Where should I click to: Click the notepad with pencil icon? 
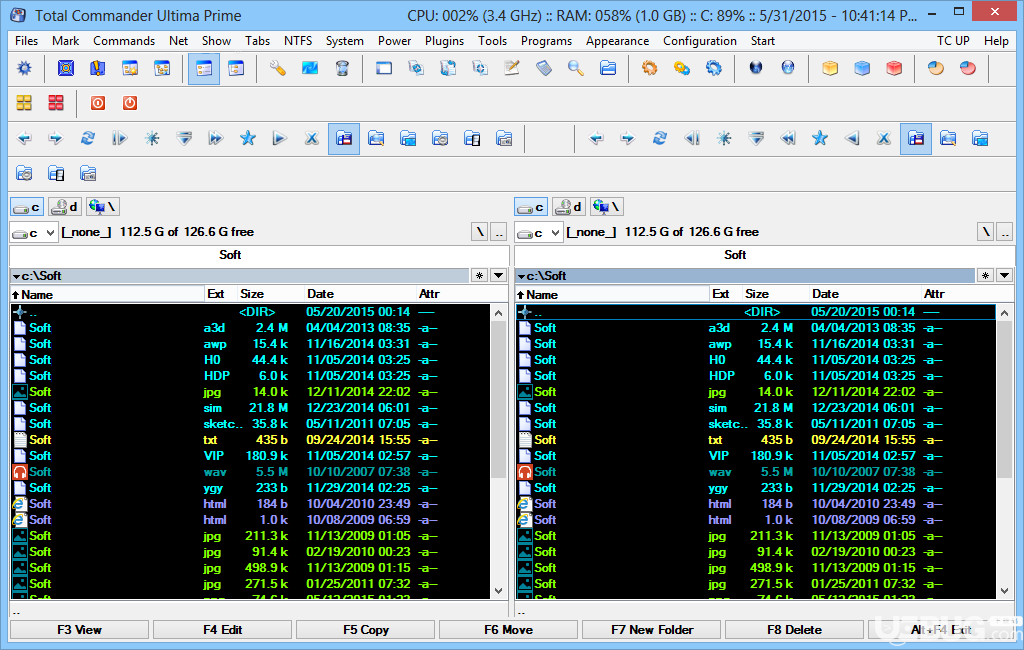pyautogui.click(x=511, y=68)
